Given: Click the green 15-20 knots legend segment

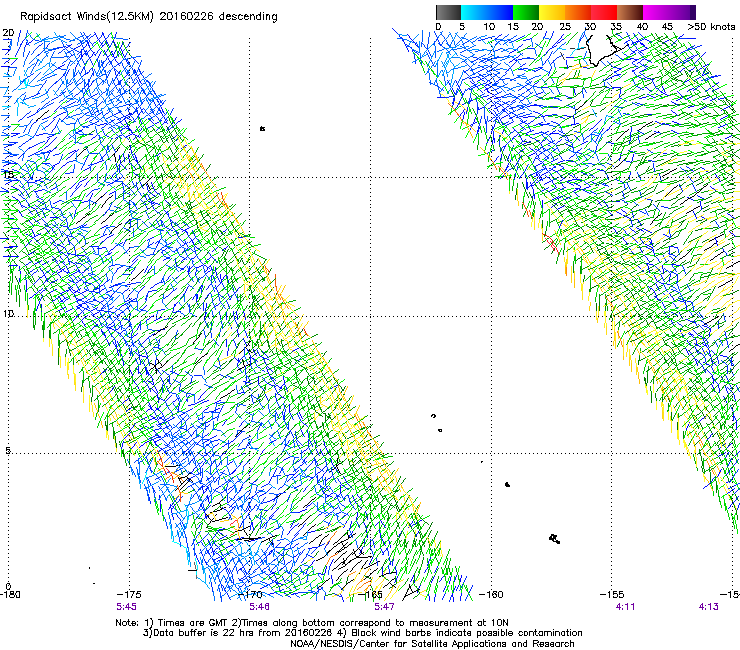Looking at the screenshot, I should click(x=526, y=12).
